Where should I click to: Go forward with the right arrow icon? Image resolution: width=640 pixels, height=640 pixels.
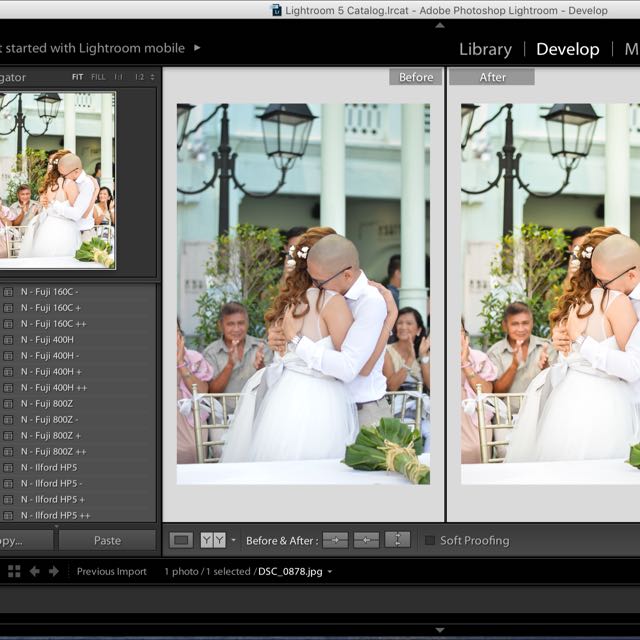(x=54, y=571)
